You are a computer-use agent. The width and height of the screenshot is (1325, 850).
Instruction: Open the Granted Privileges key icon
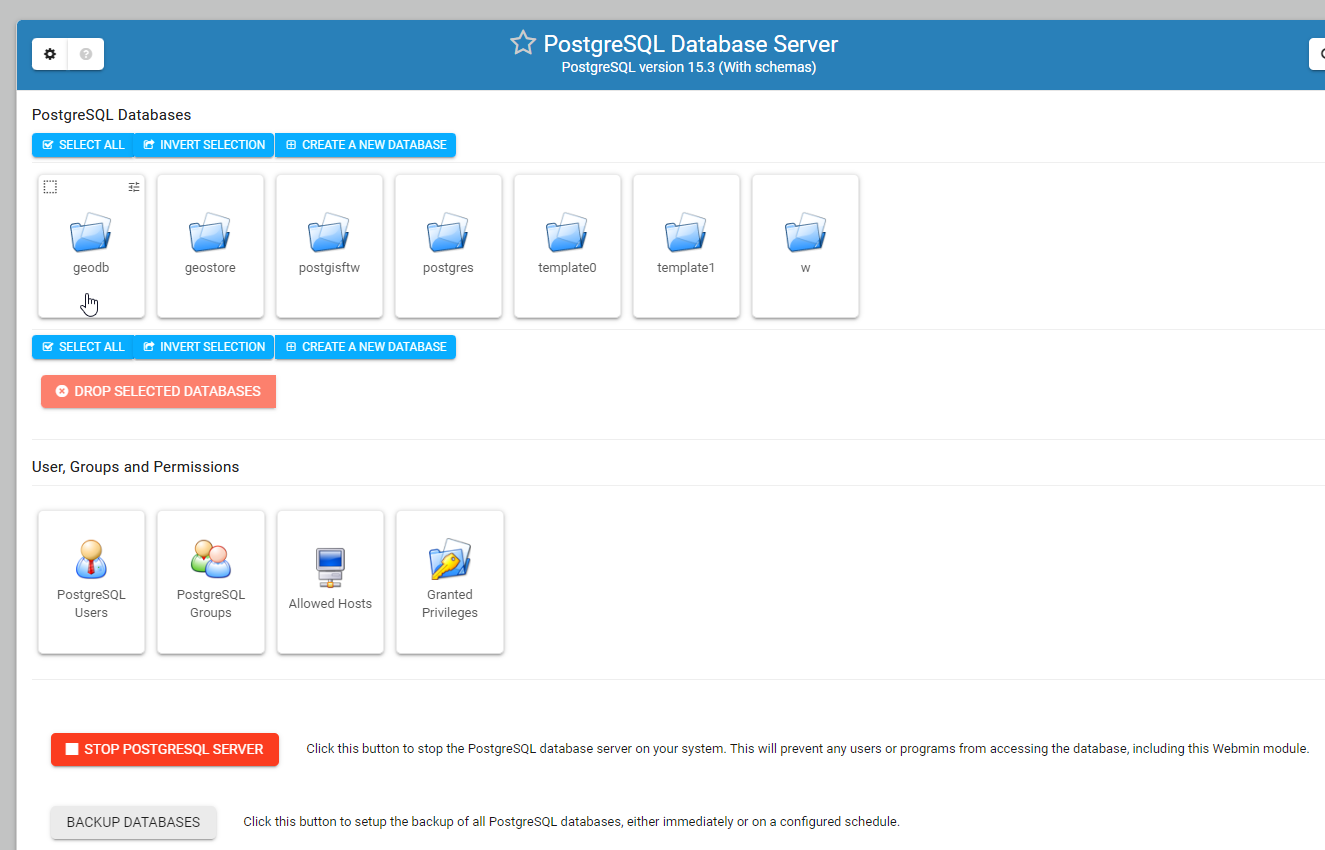(x=450, y=559)
